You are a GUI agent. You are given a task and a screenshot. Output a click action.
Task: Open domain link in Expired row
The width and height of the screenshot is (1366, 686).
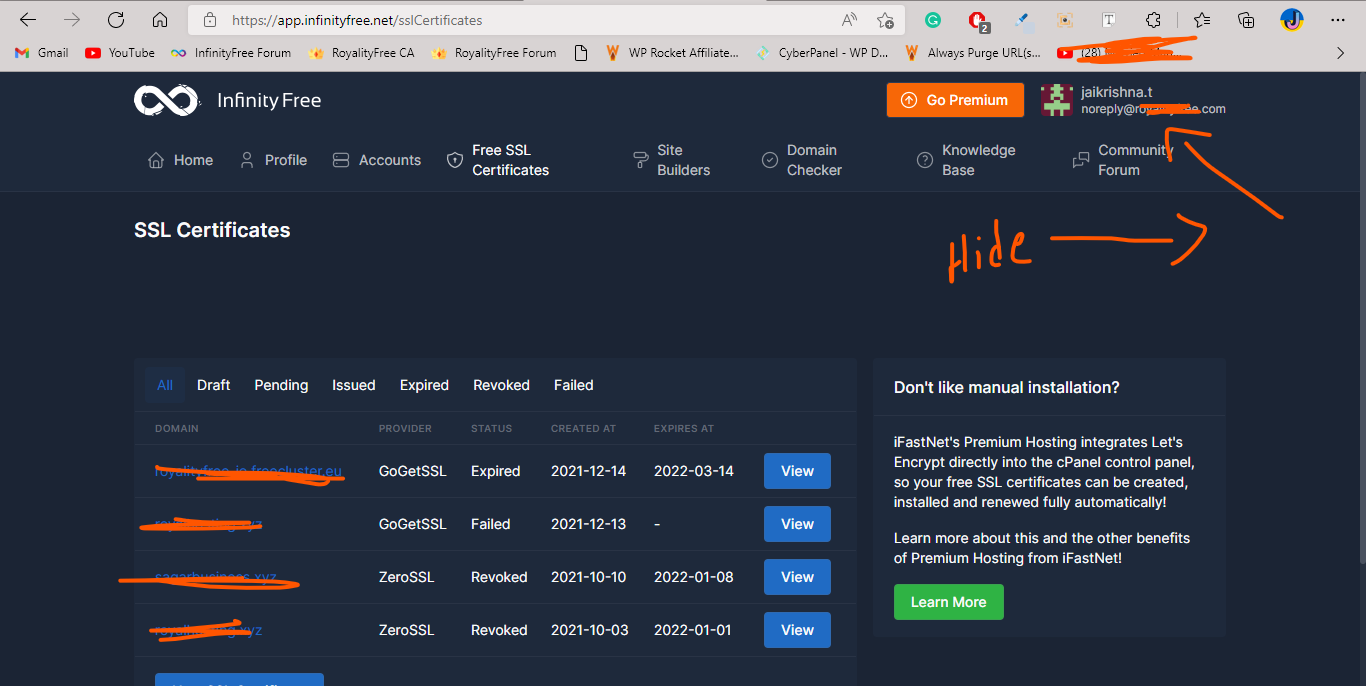[248, 471]
